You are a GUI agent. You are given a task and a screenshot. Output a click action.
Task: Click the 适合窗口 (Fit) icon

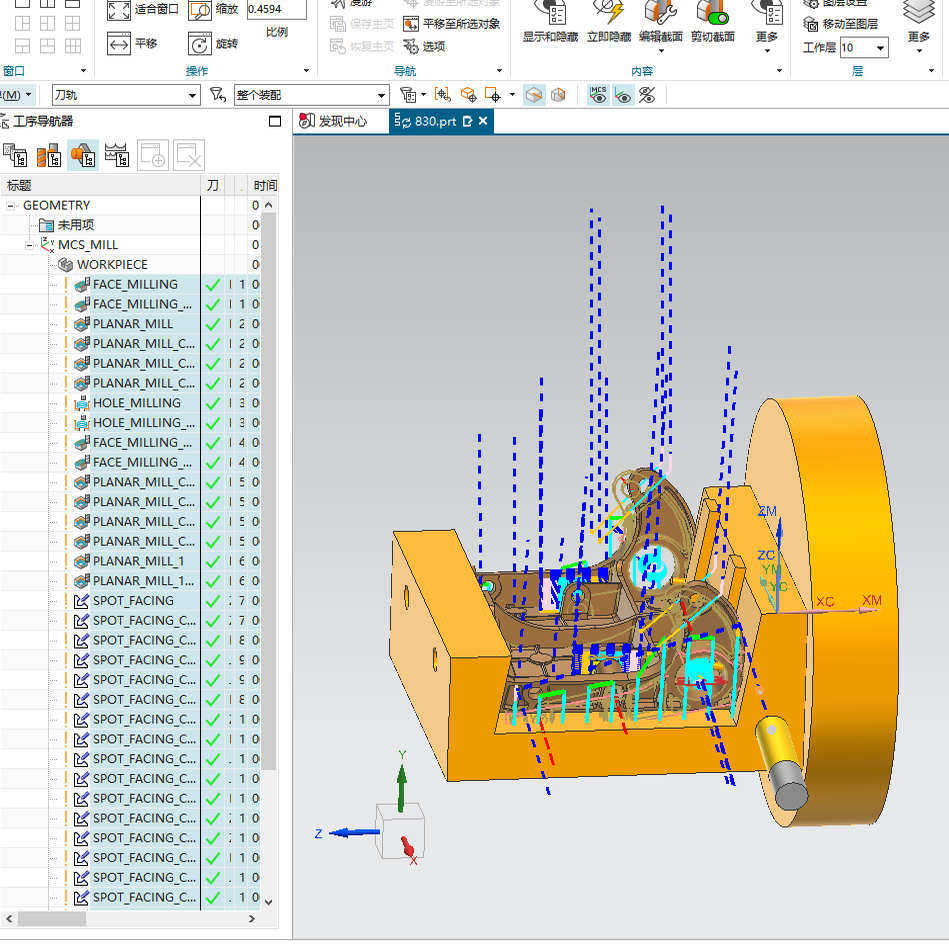(x=119, y=11)
